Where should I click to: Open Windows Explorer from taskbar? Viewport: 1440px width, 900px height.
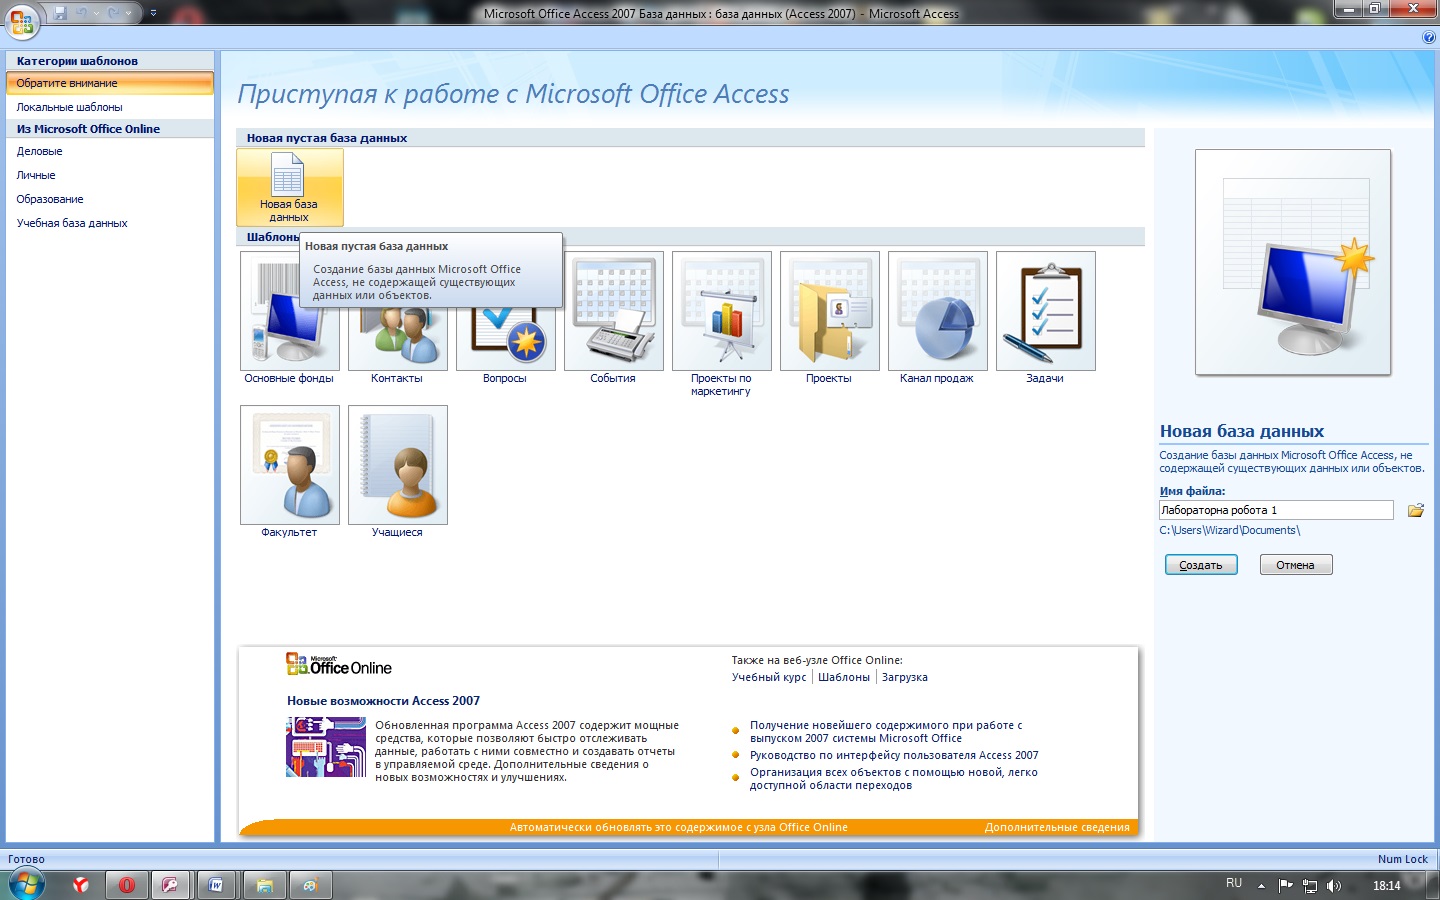[264, 885]
